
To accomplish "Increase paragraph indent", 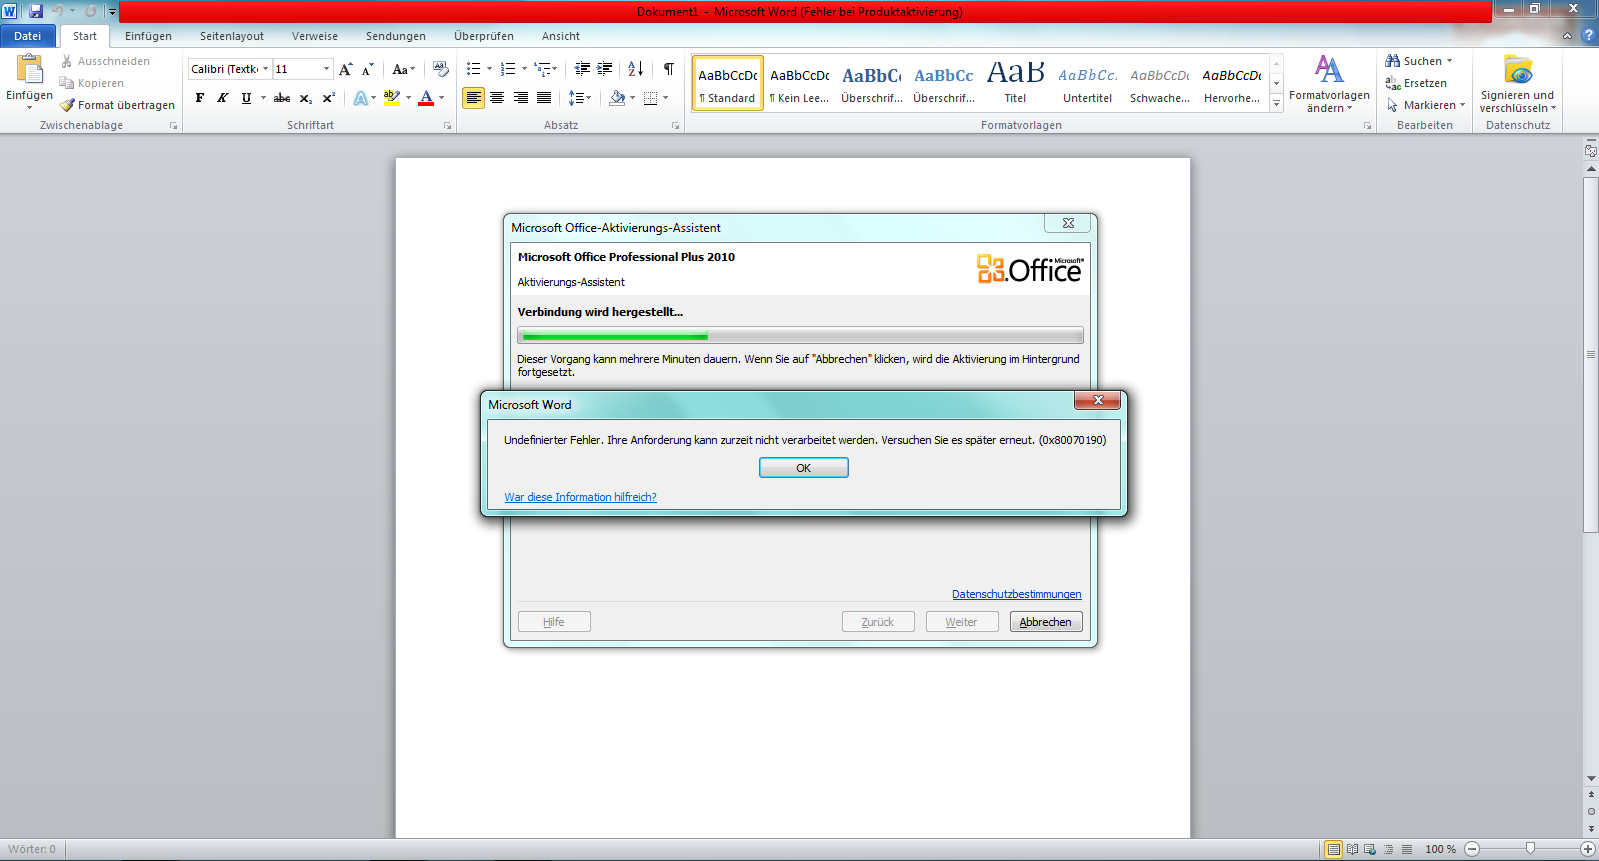I will point(605,69).
